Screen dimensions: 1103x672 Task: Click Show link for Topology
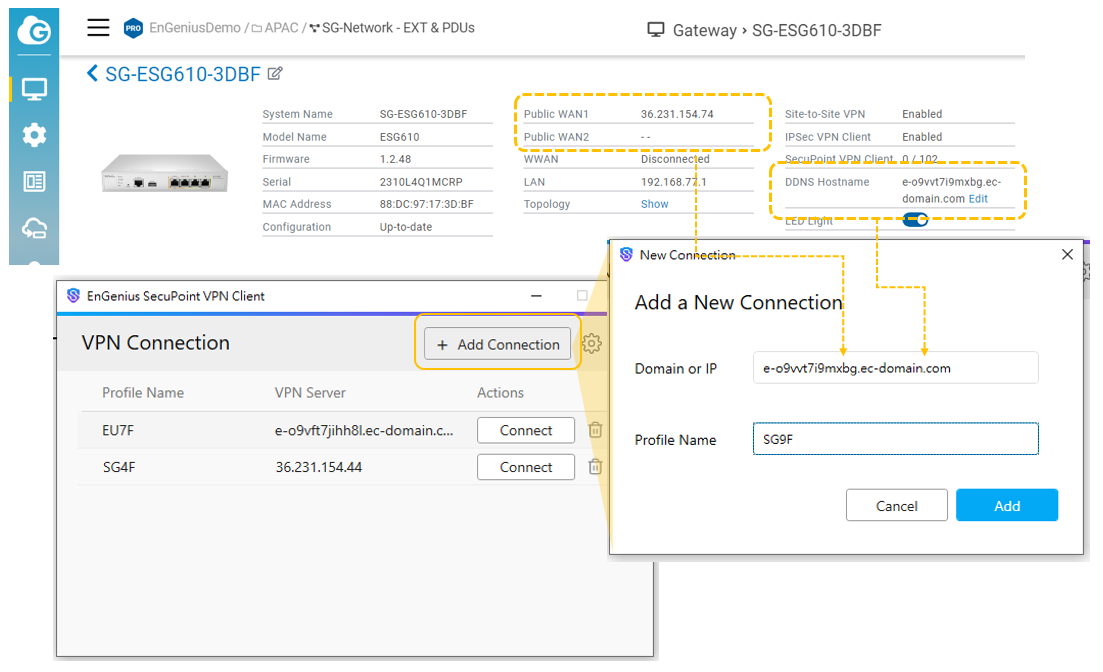point(654,204)
